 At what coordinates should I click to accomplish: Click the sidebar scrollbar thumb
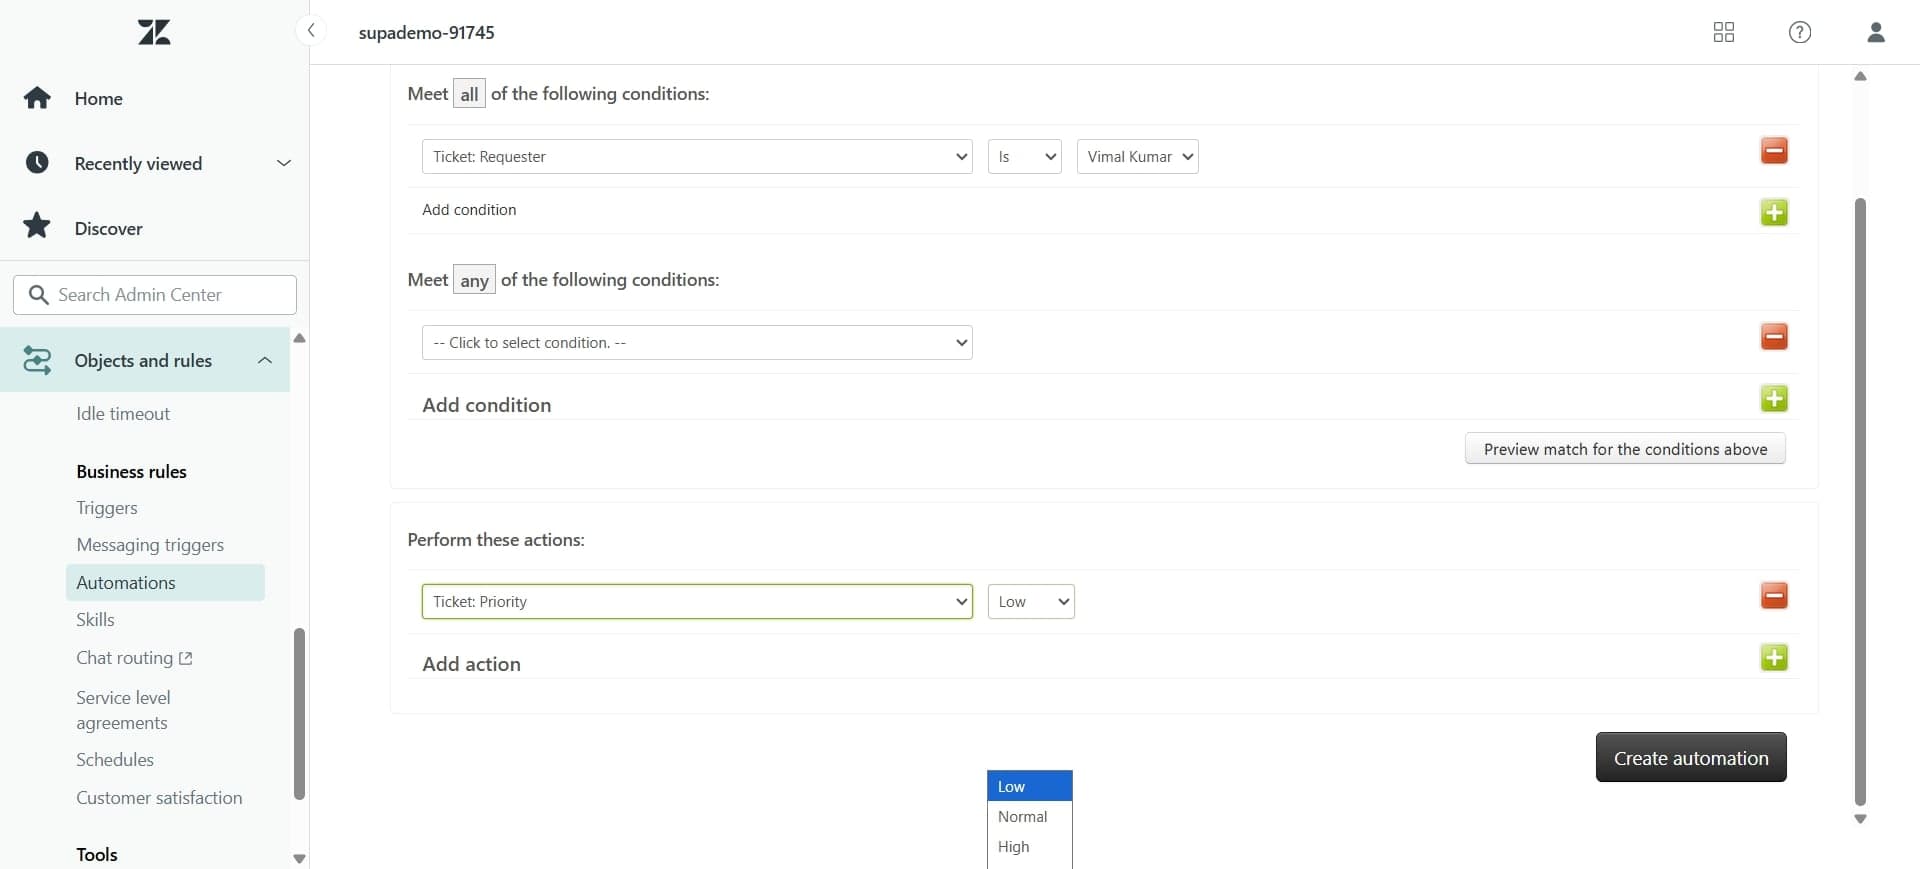pyautogui.click(x=299, y=714)
